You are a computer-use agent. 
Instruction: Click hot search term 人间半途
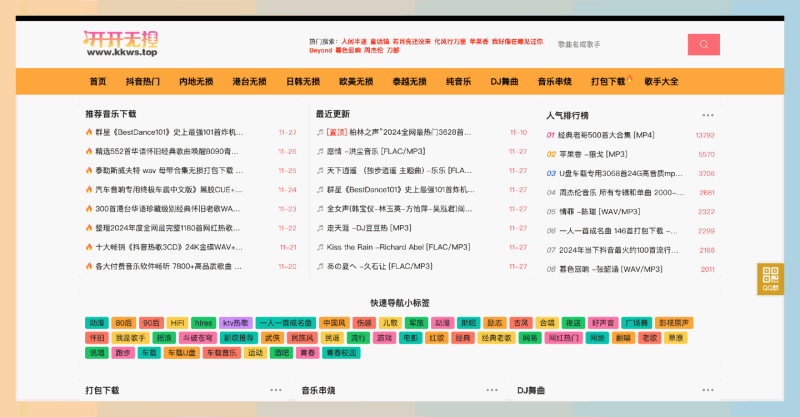tap(354, 42)
